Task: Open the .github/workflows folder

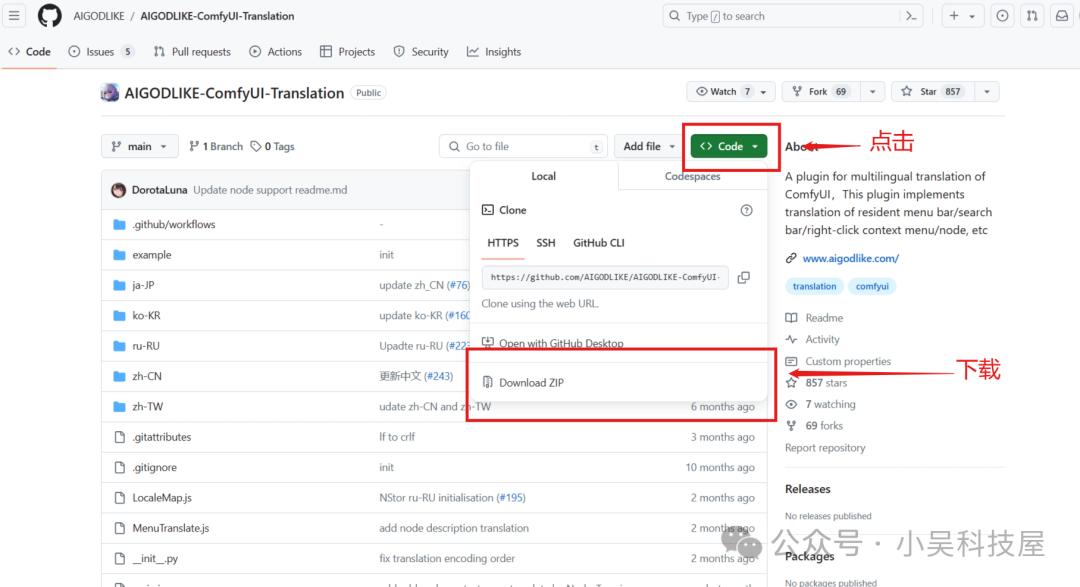Action: 174,225
